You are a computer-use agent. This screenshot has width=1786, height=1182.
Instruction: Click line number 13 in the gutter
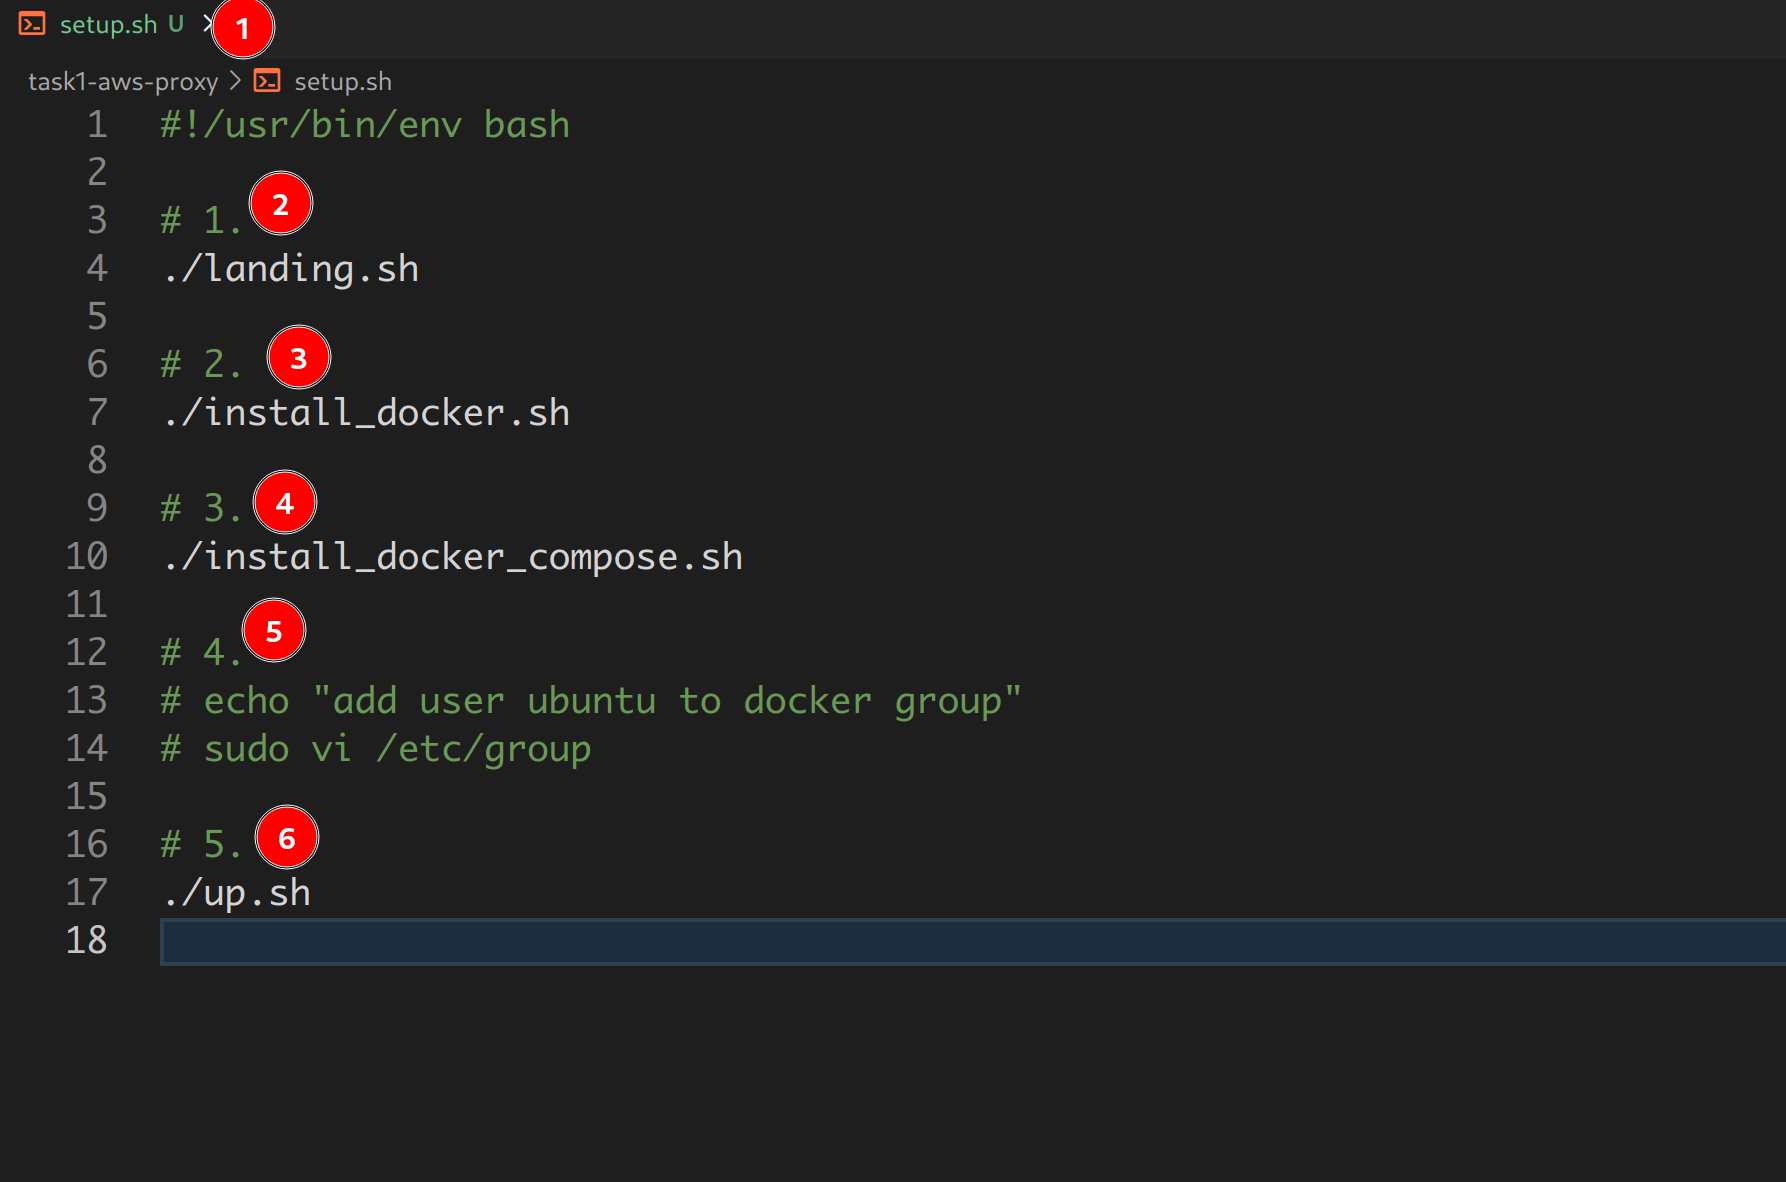(86, 700)
